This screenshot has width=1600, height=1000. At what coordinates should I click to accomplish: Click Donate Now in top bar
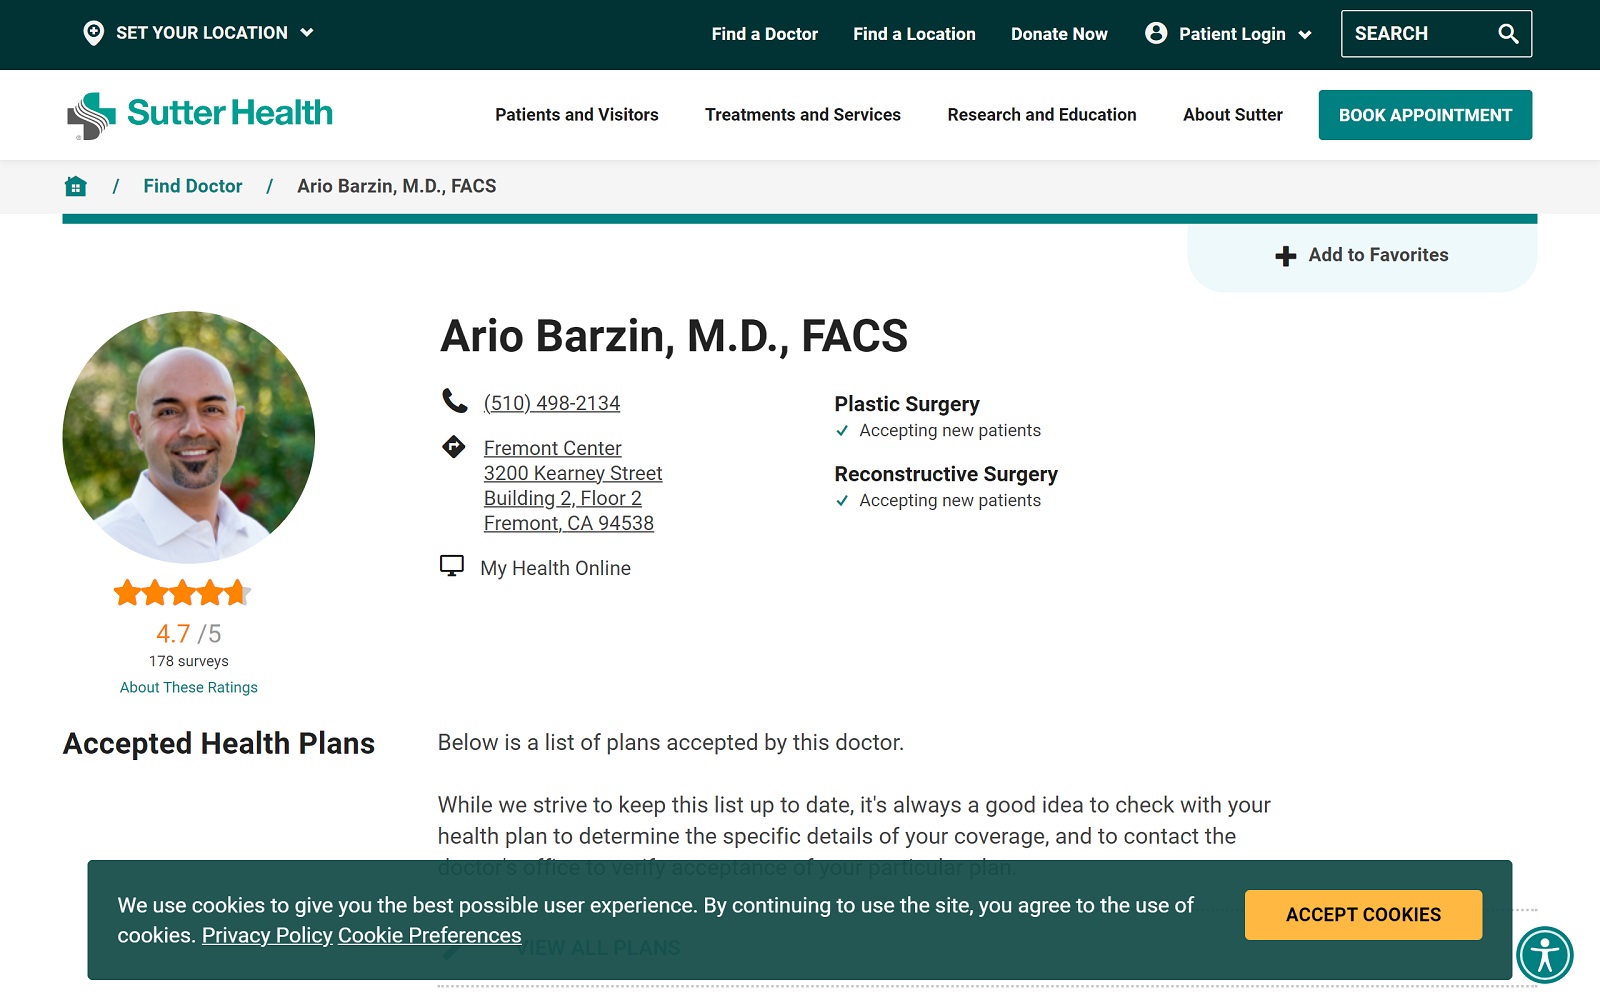point(1059,34)
